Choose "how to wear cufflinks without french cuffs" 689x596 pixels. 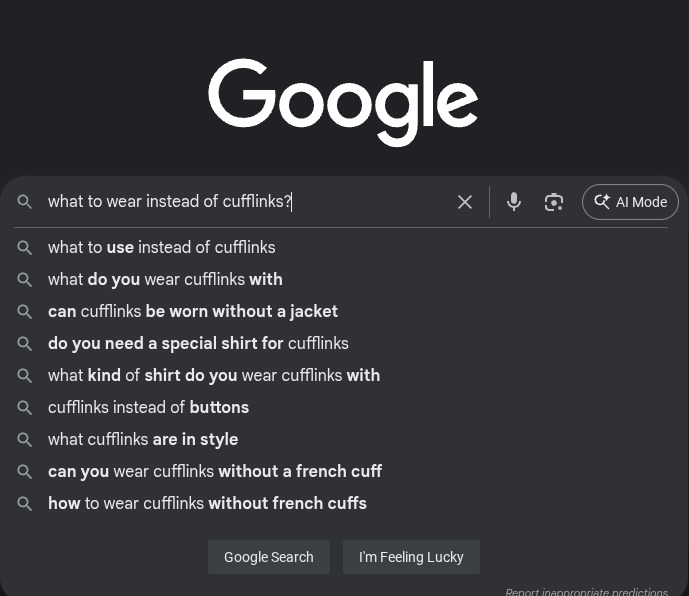pyautogui.click(x=207, y=503)
